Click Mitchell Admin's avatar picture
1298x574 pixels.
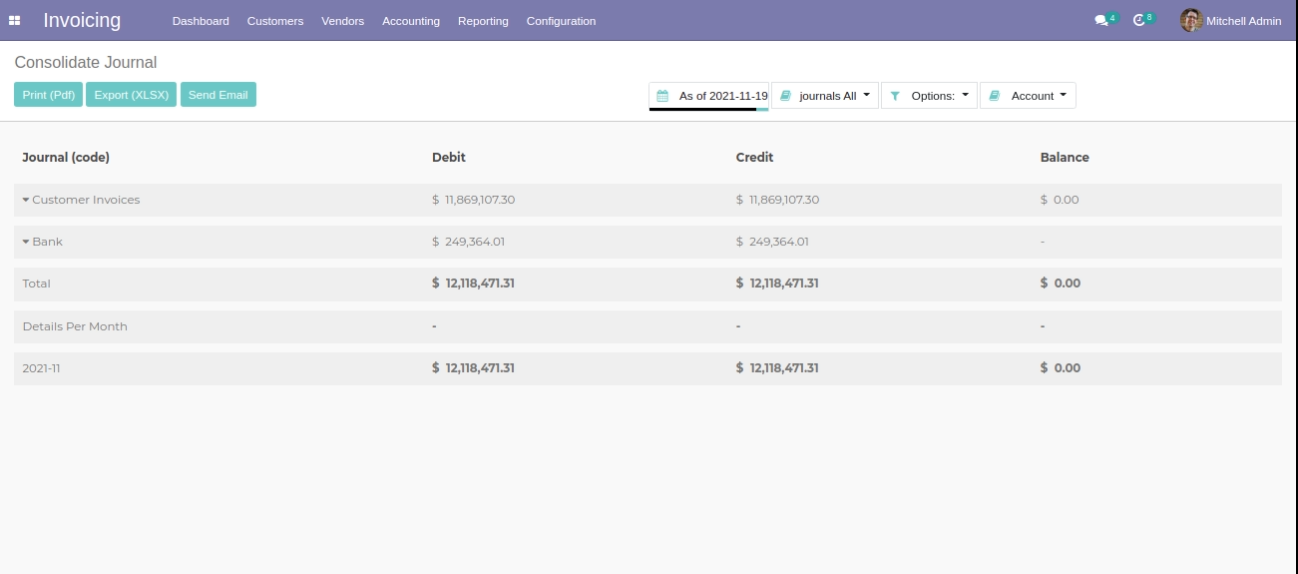1190,20
